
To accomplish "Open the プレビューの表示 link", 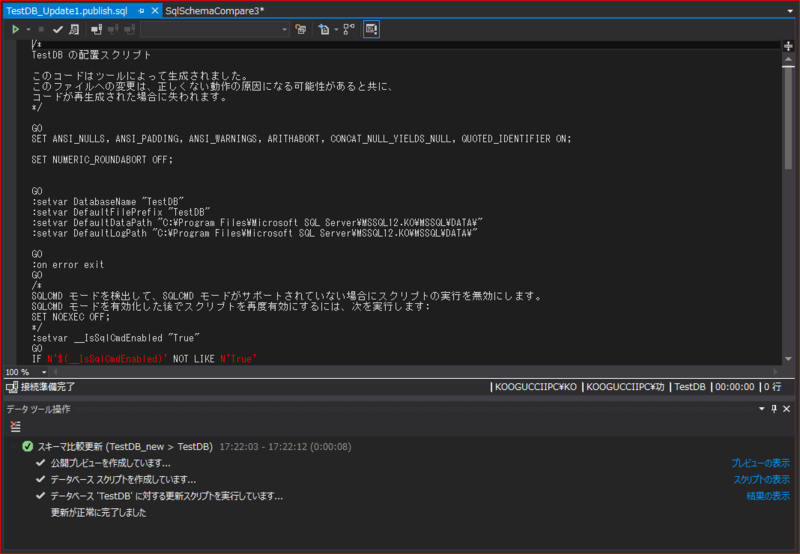I will pyautogui.click(x=760, y=463).
